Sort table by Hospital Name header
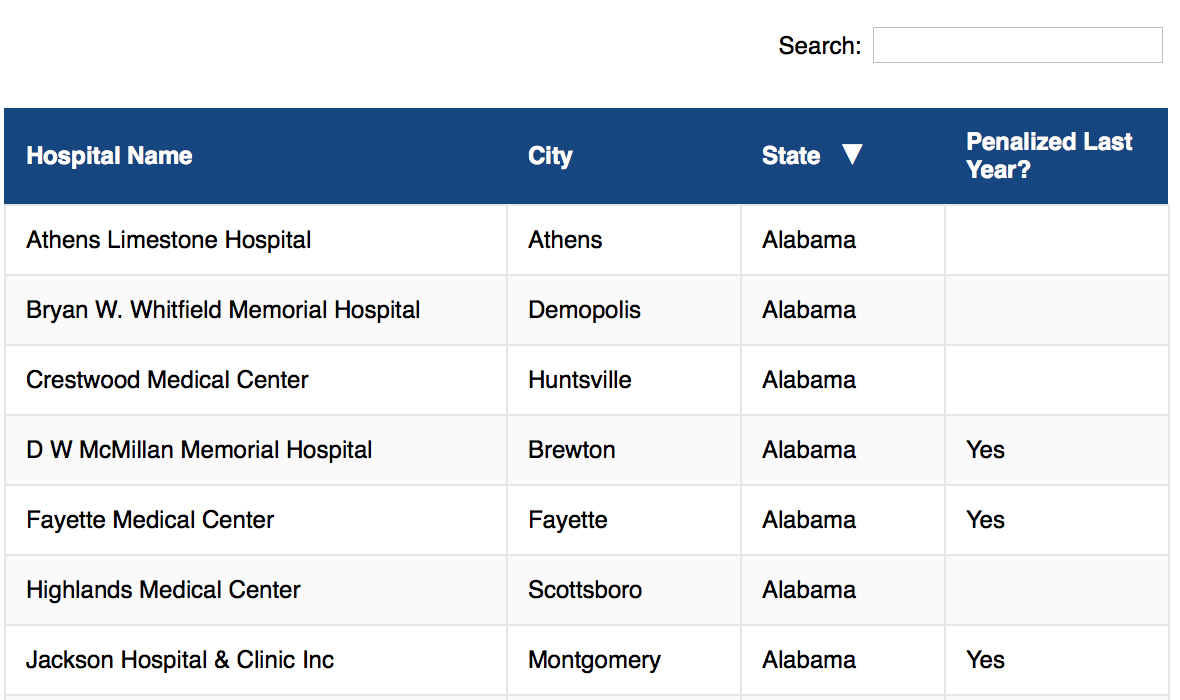Screen dimensions: 1180x700 point(109,156)
